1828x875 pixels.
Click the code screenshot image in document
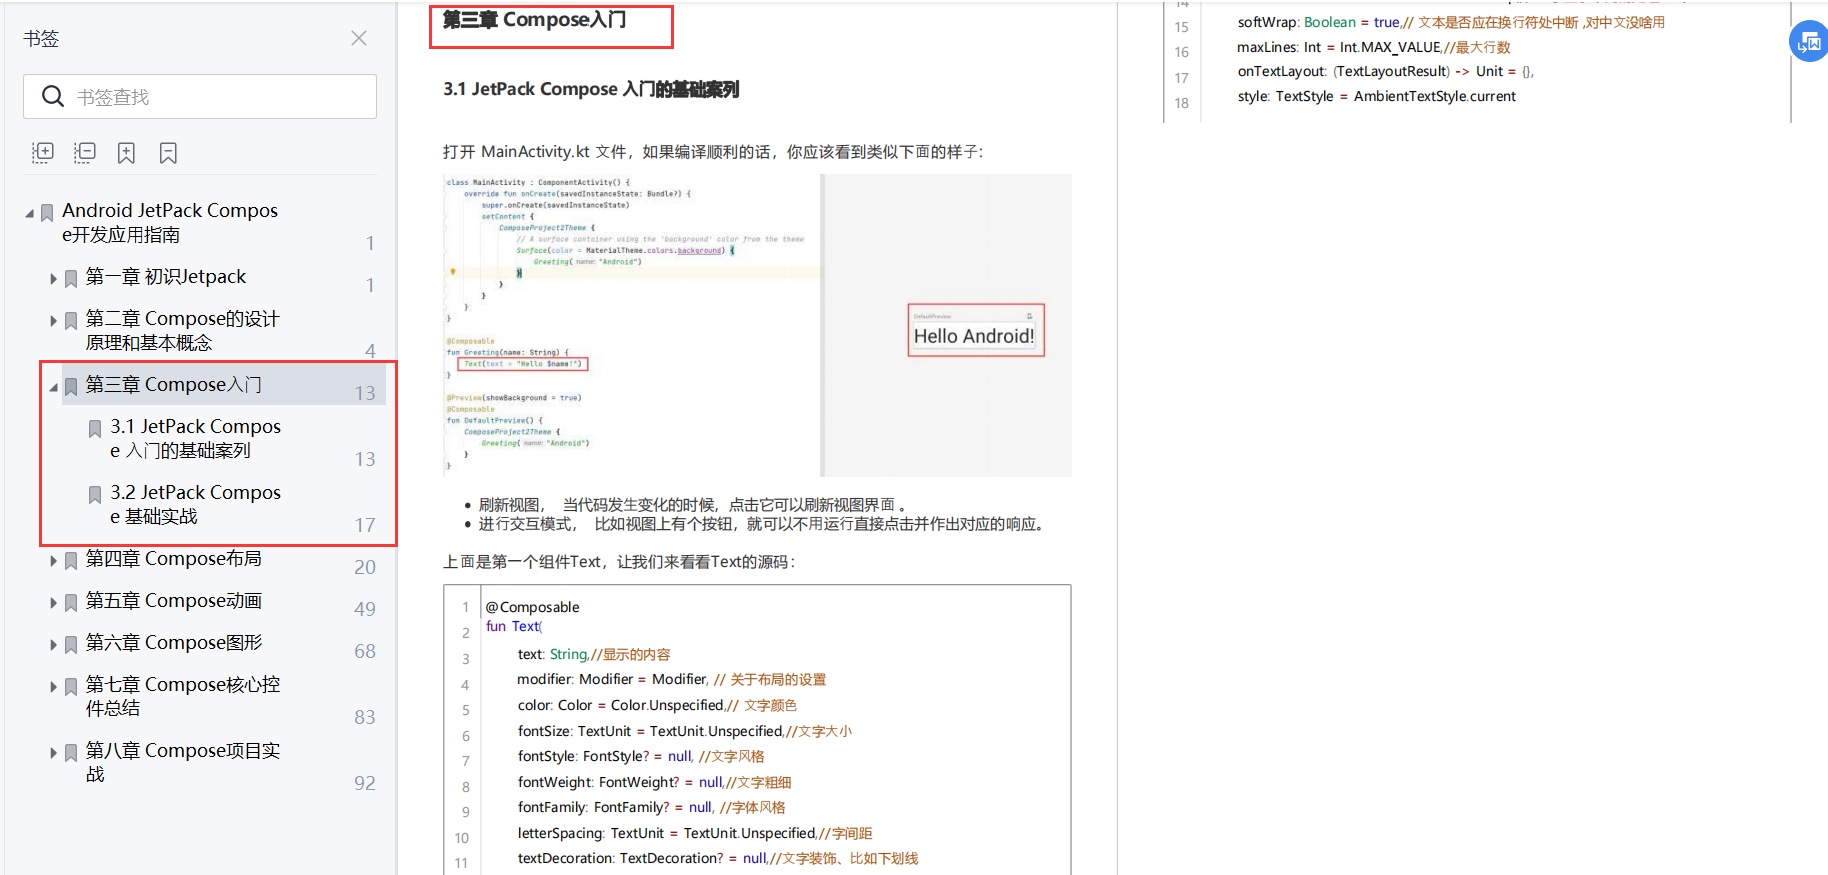[757, 325]
